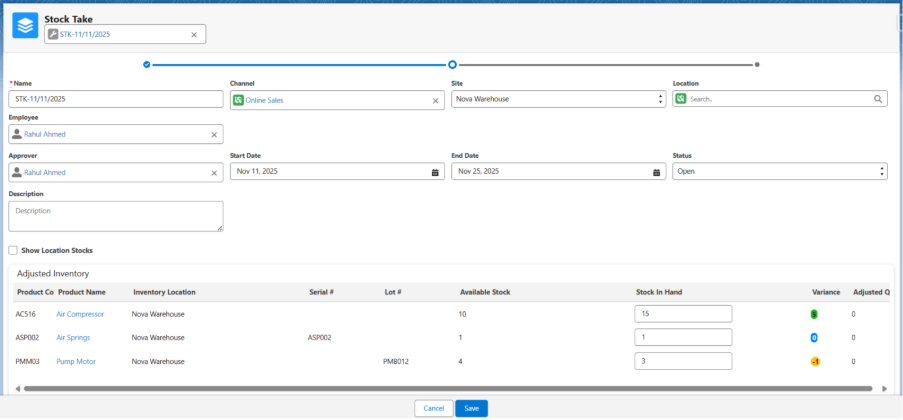Click the green variance badge for Air Compressor
Image resolution: width=903 pixels, height=420 pixels.
pos(814,314)
